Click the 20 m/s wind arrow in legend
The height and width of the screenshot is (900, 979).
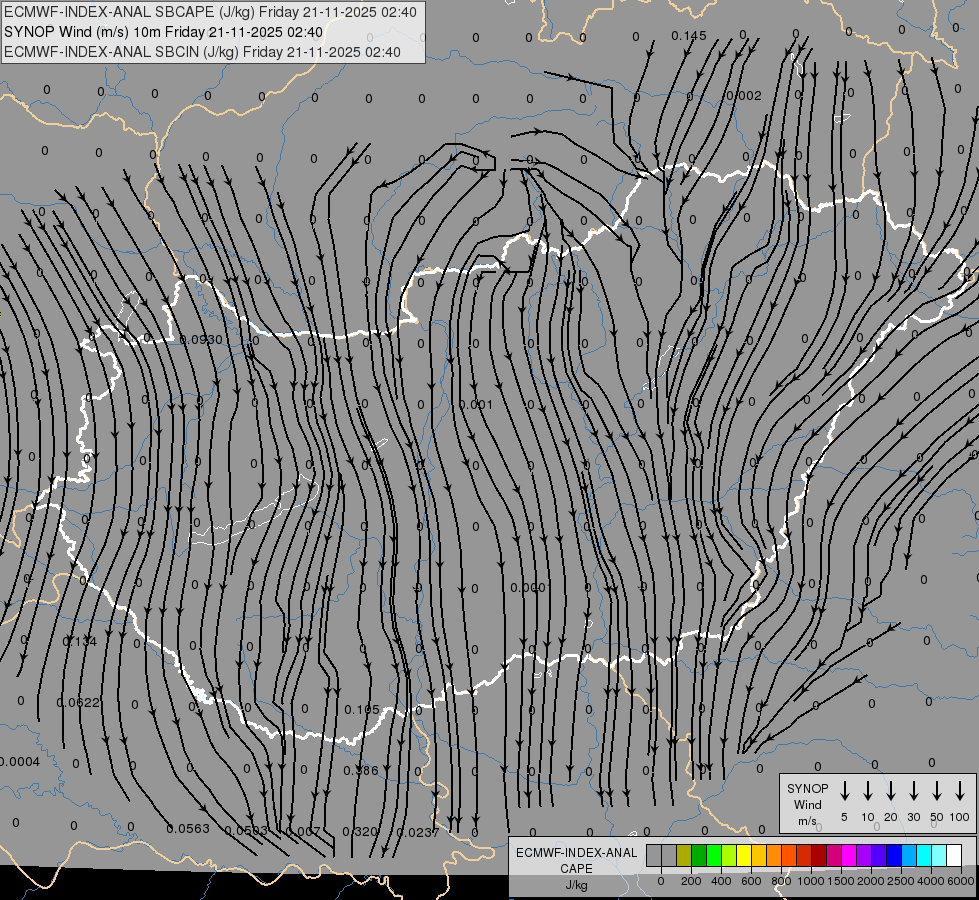click(x=890, y=790)
